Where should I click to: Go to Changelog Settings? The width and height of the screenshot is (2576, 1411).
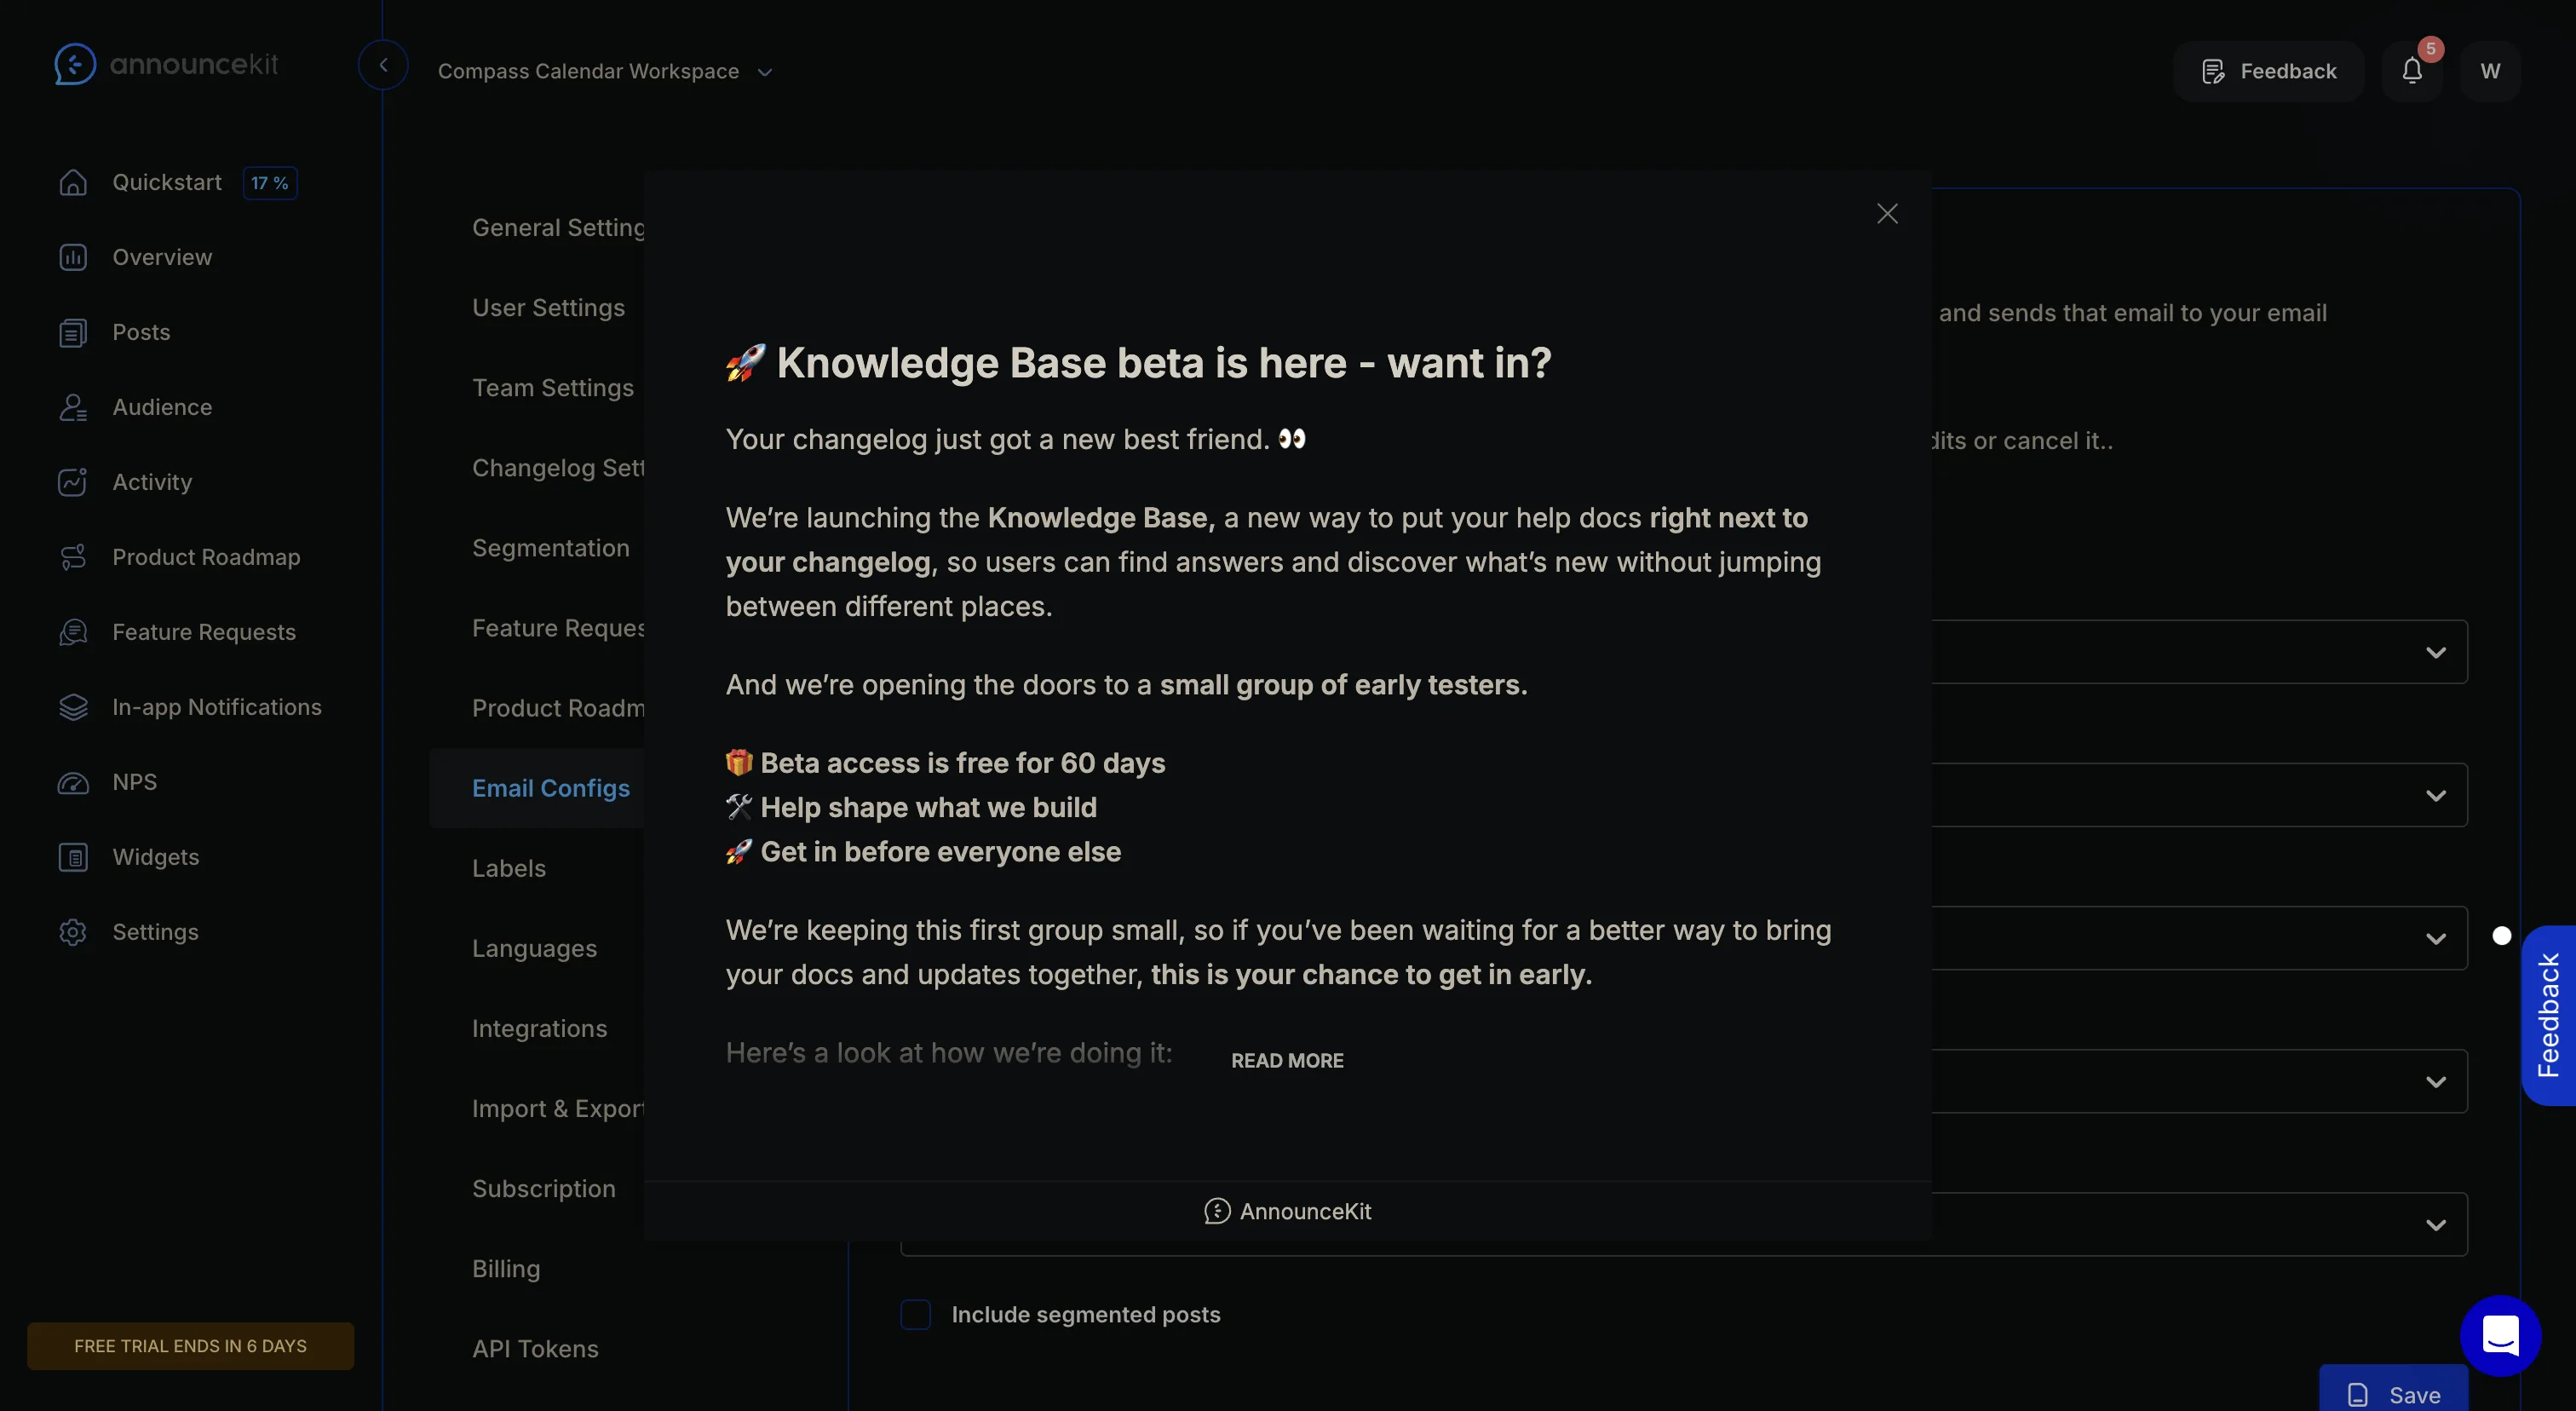(558, 468)
